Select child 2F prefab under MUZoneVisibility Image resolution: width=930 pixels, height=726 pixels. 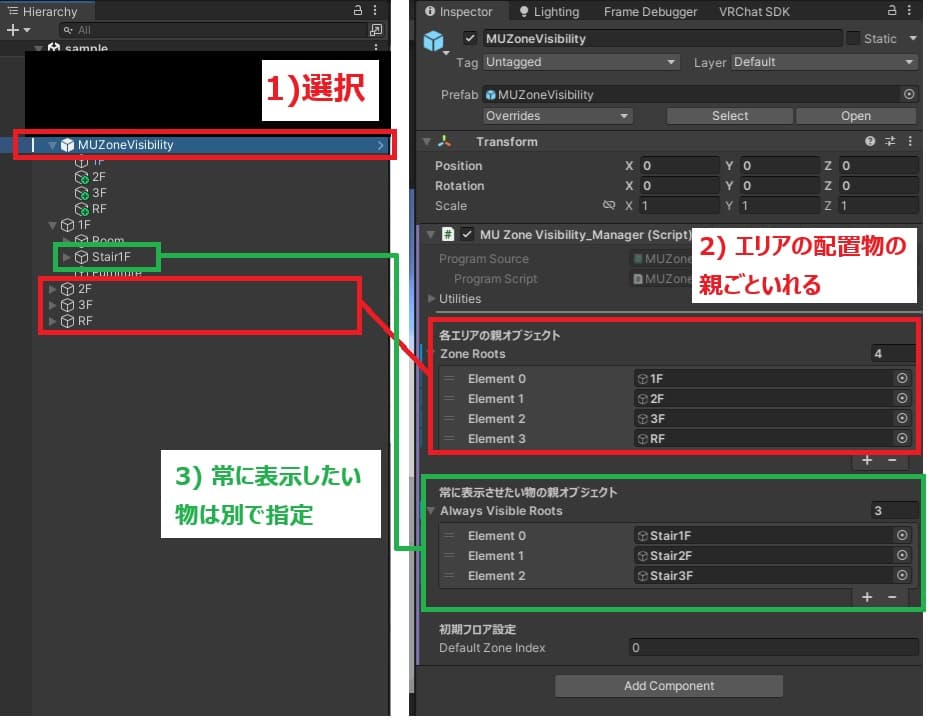91,177
